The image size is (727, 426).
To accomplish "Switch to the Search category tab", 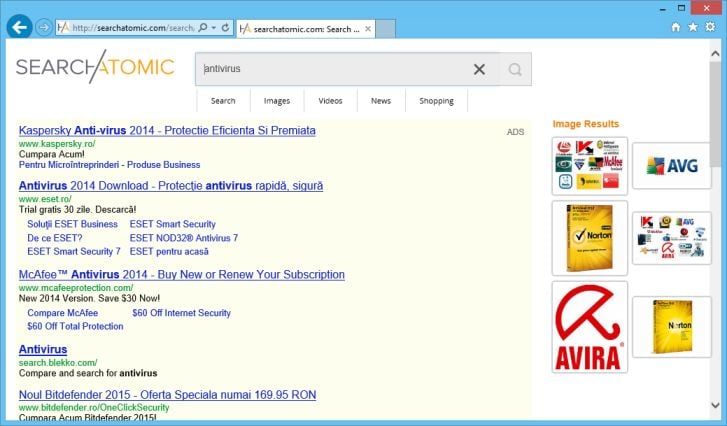I will point(223,101).
